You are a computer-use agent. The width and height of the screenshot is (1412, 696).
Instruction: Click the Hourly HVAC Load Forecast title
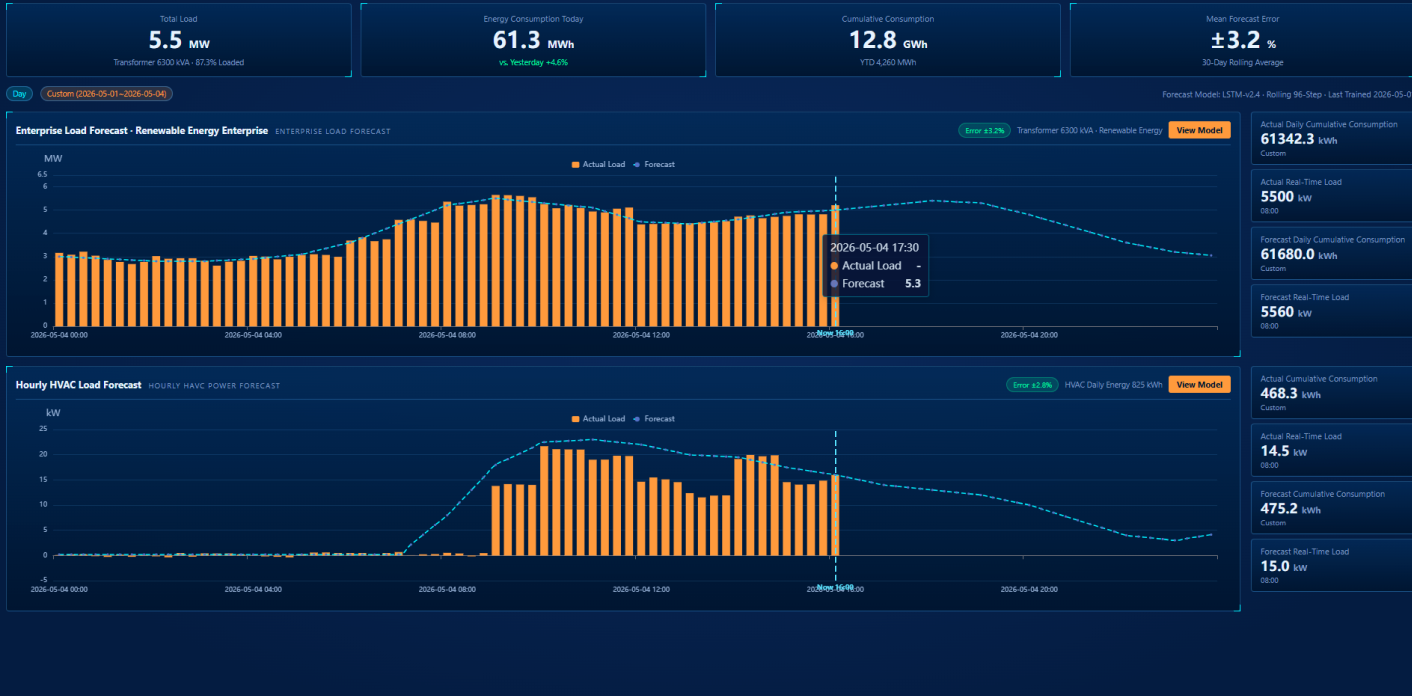tap(79, 385)
